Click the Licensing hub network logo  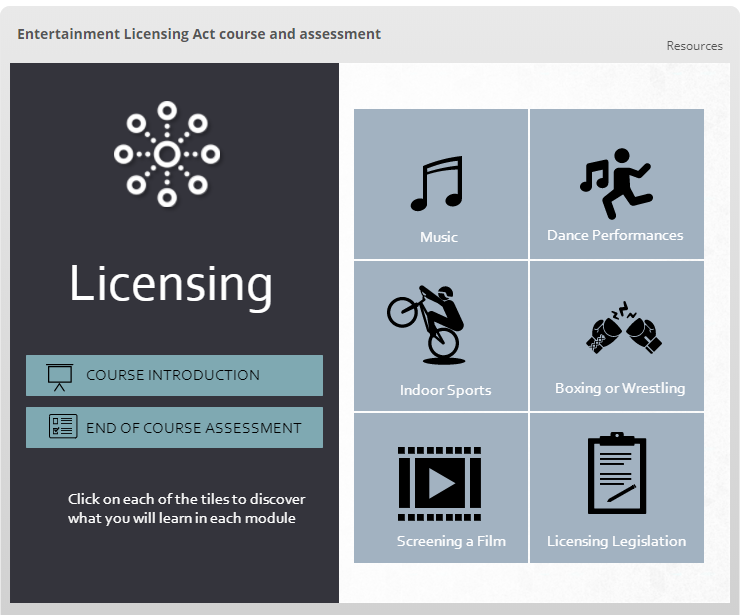(x=167, y=154)
